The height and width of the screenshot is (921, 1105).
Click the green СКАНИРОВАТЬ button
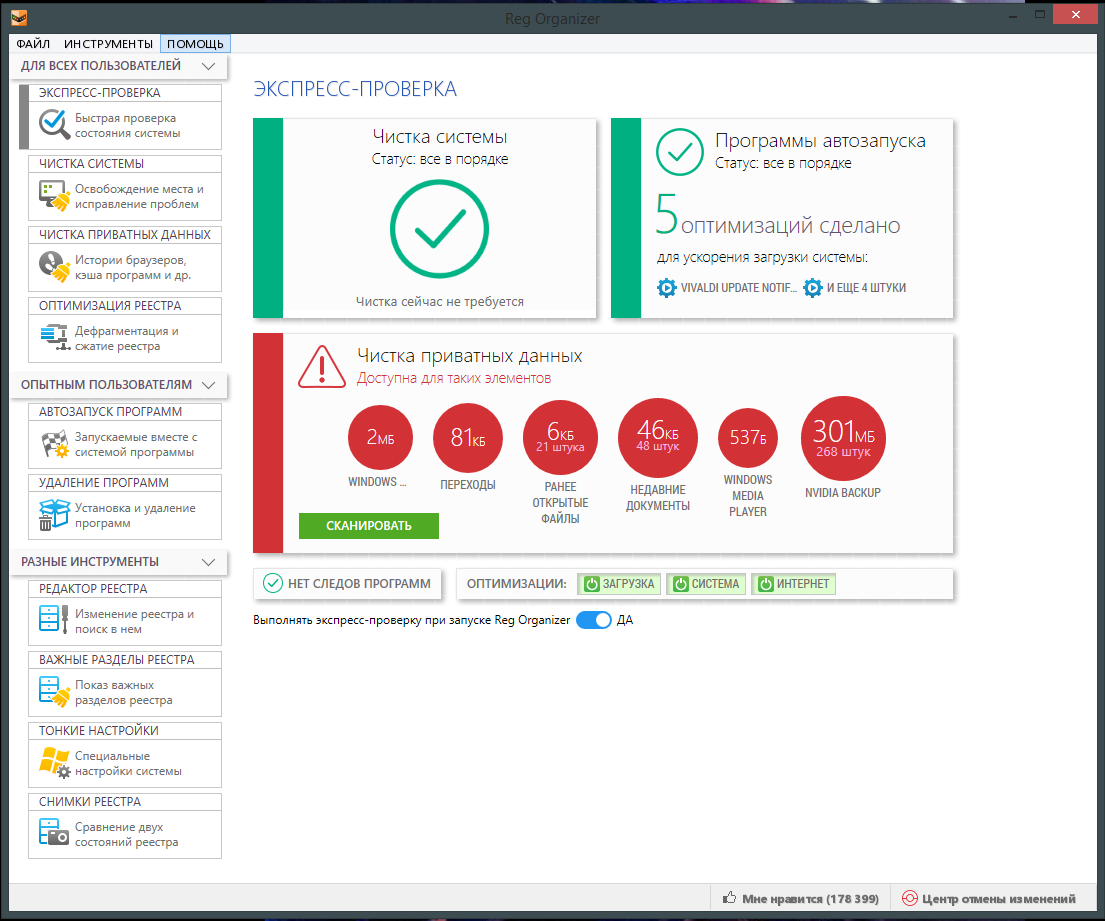[x=369, y=526]
